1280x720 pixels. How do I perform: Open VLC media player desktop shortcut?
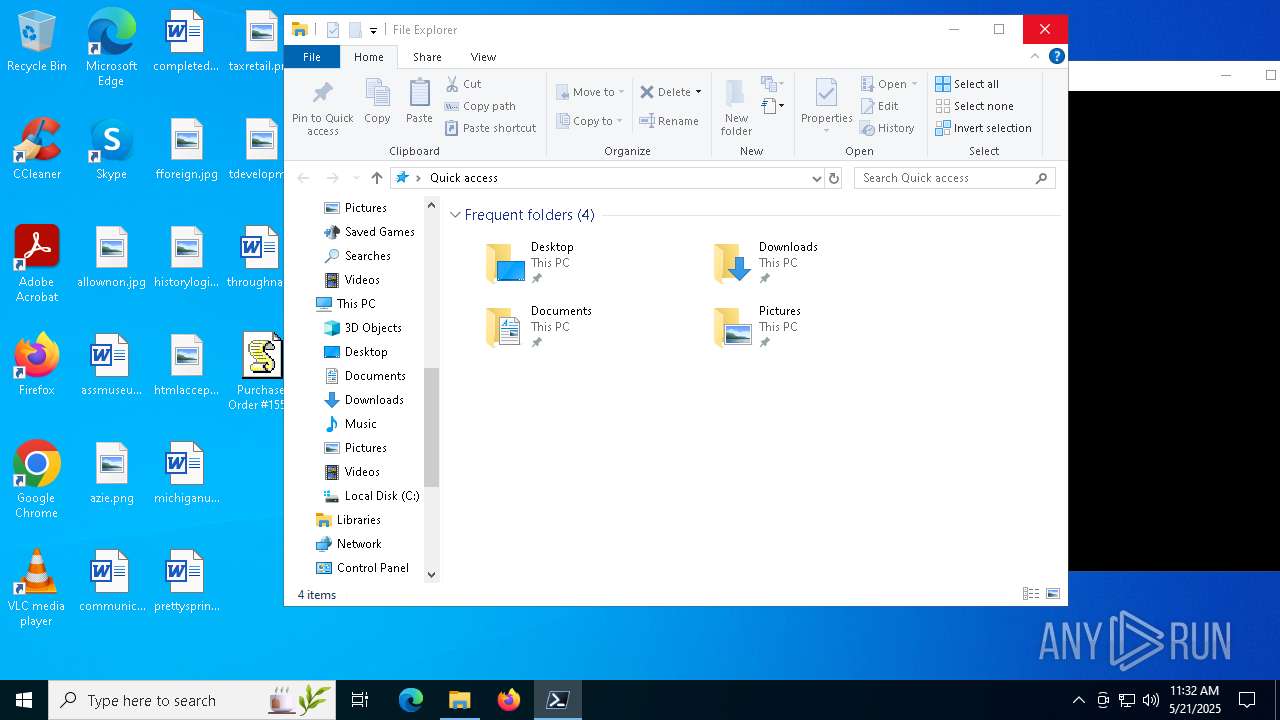(37, 588)
